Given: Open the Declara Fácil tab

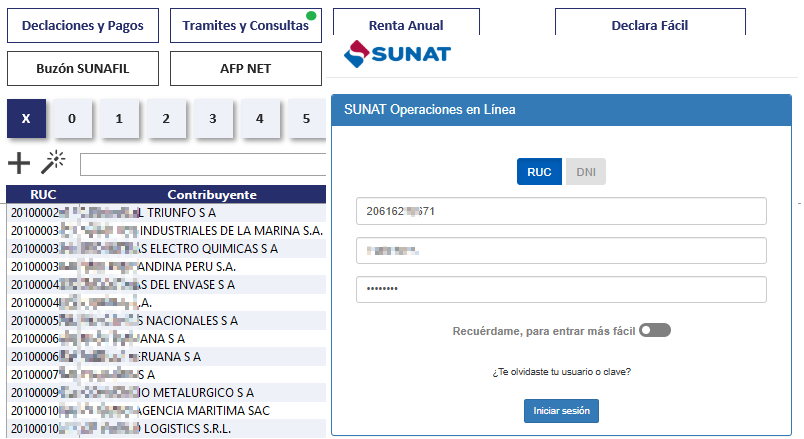Looking at the screenshot, I should tap(650, 24).
